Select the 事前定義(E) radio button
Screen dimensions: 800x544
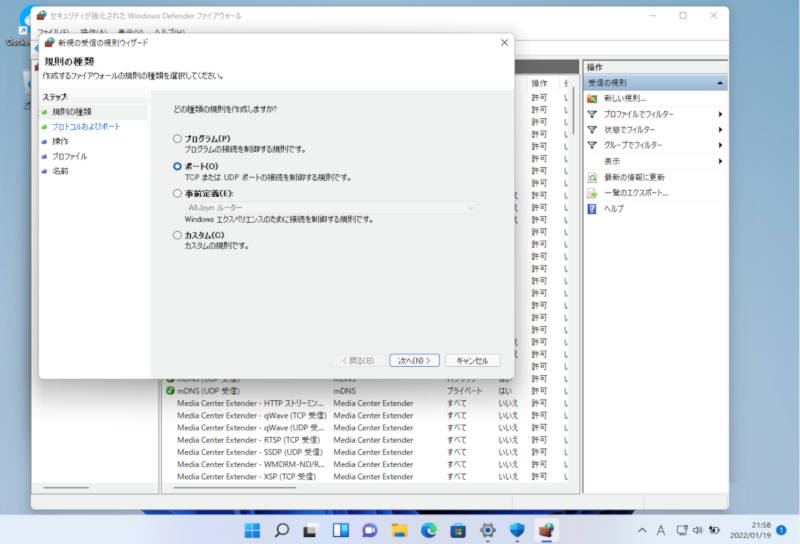tap(177, 193)
